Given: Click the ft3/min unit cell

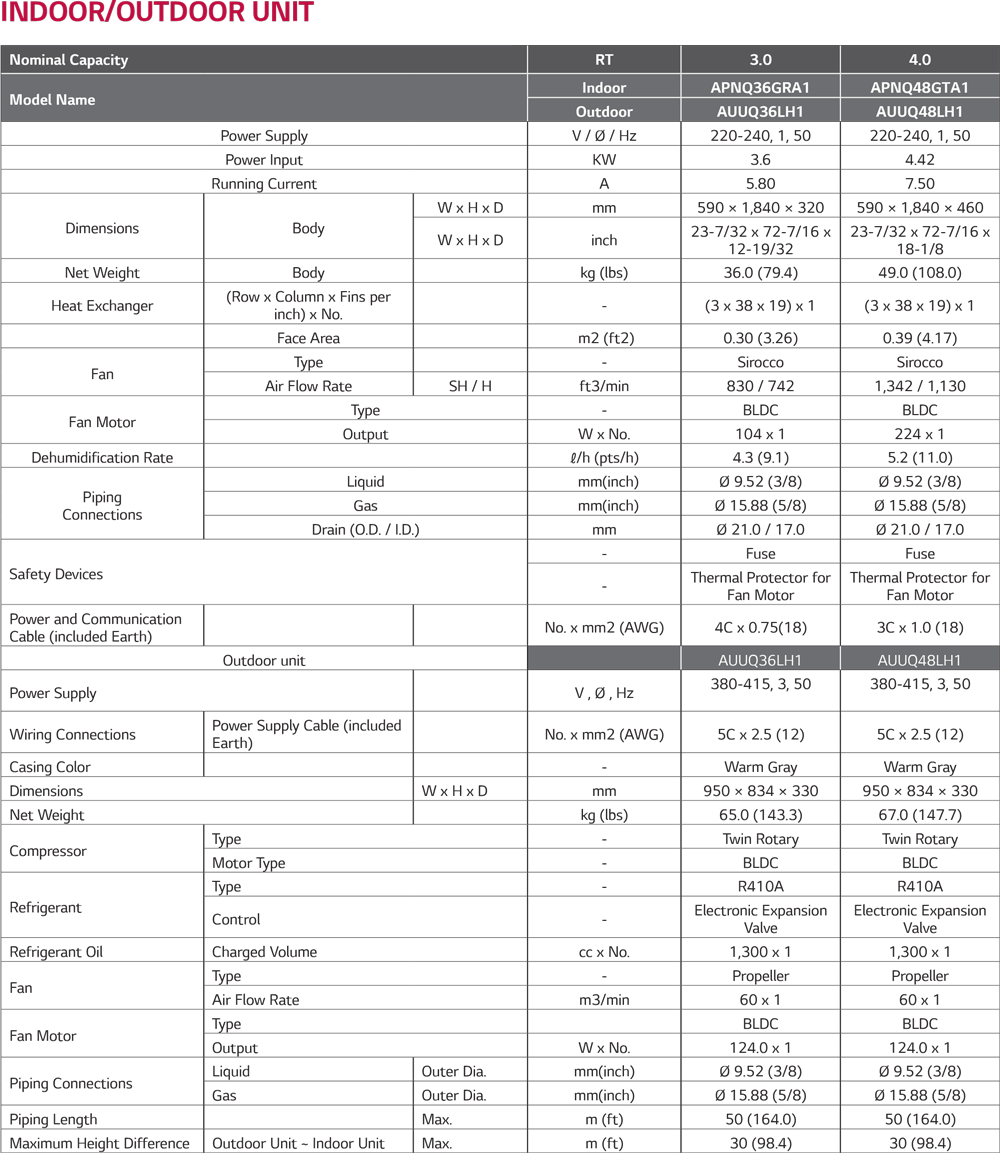Looking at the screenshot, I should (604, 386).
